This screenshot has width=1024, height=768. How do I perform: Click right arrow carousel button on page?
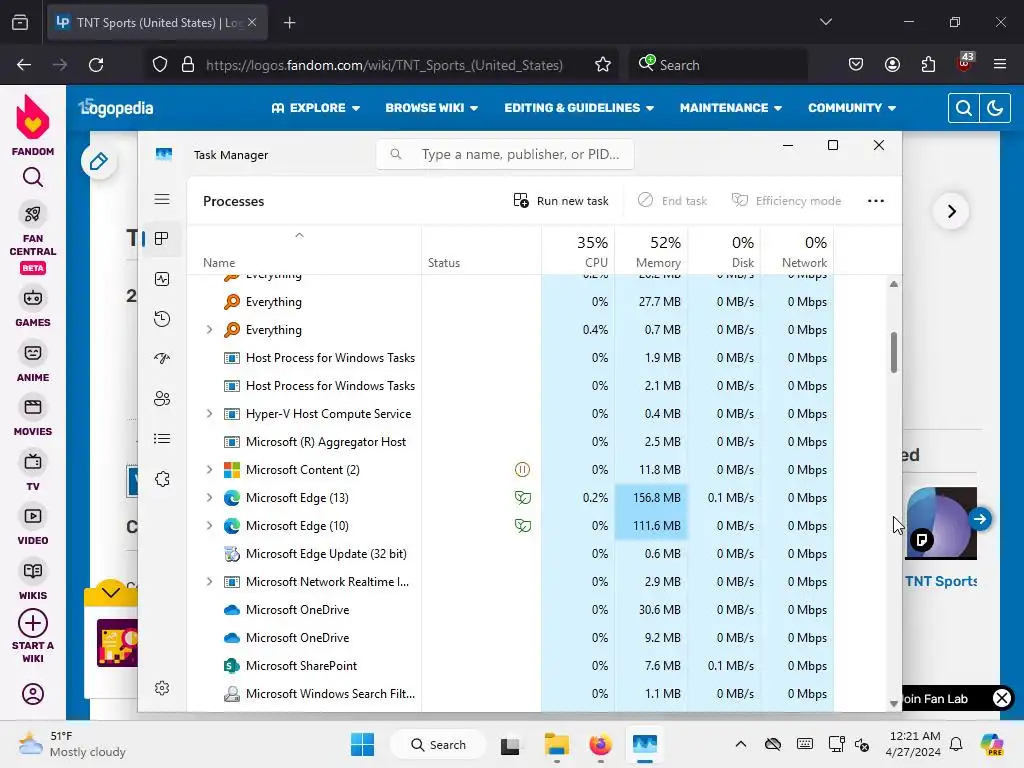952,211
